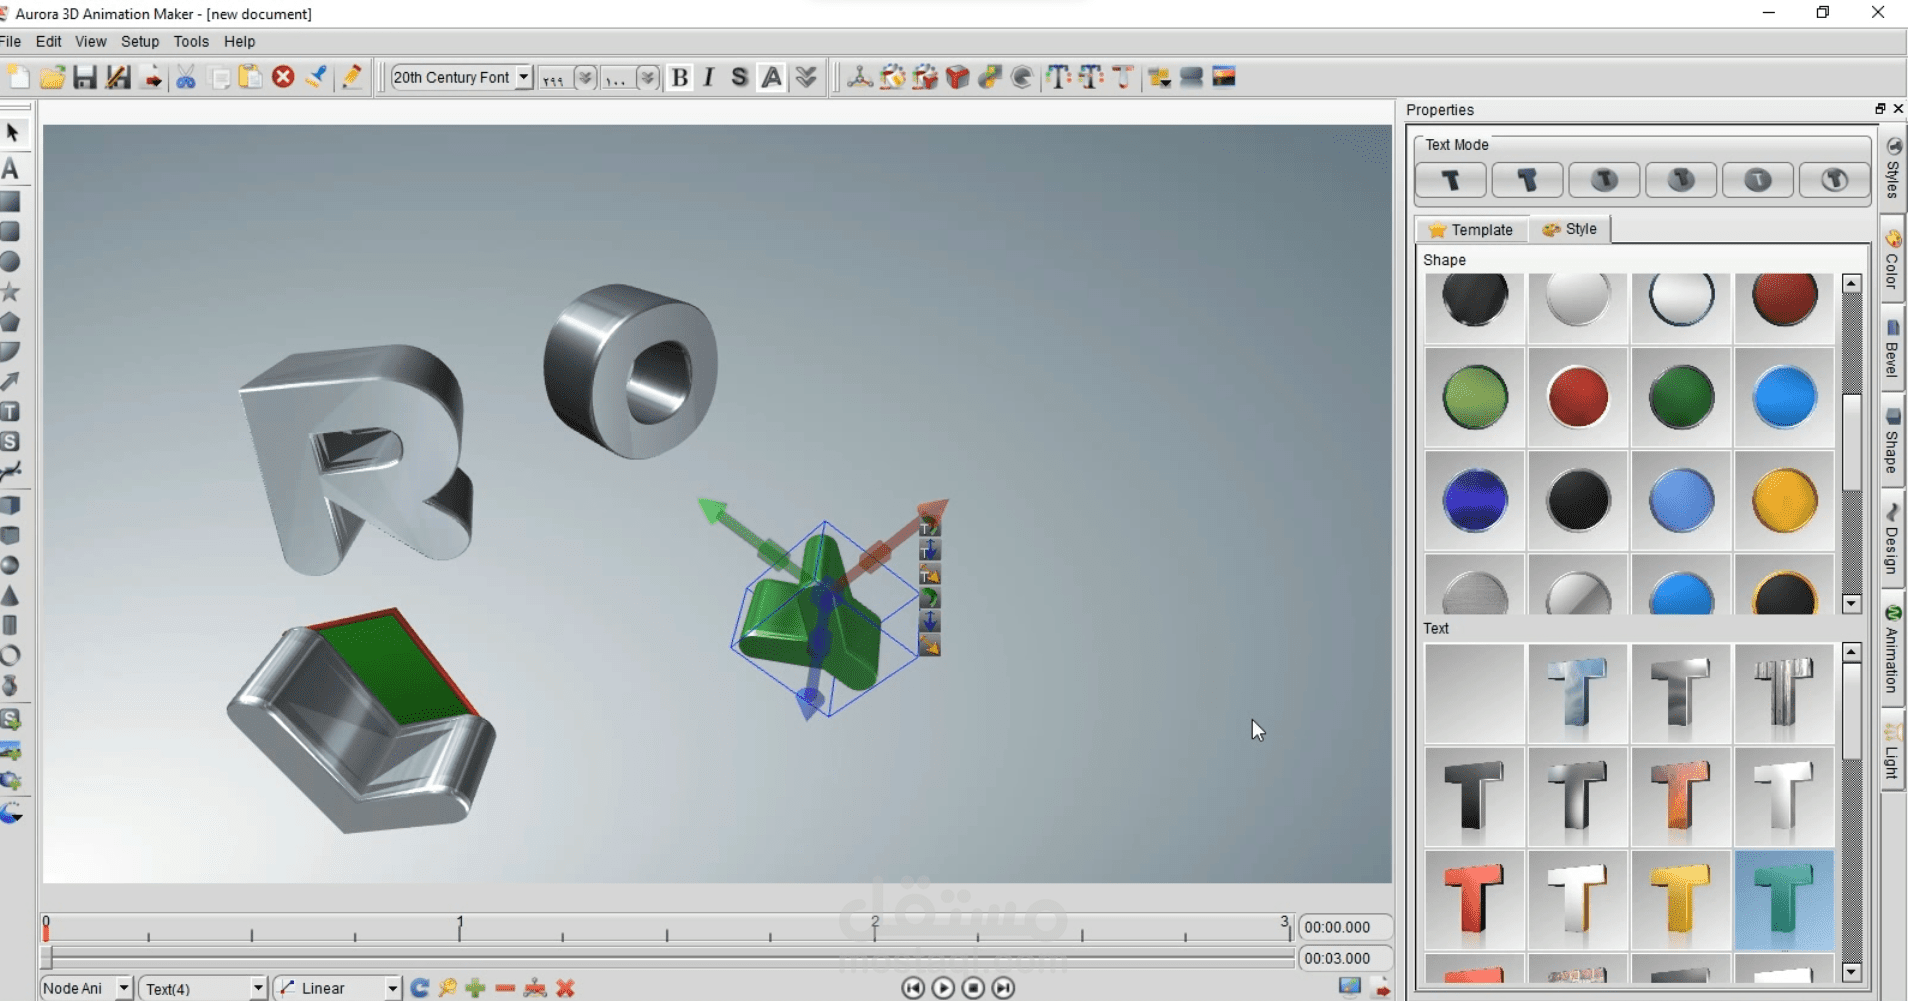Select the star shape tool
The height and width of the screenshot is (1001, 1908).
(x=11, y=292)
